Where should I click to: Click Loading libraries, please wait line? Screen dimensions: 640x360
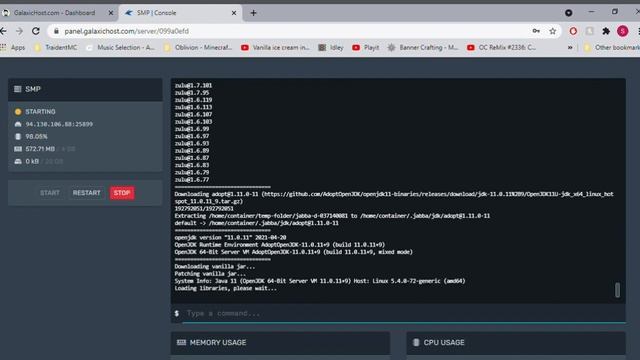click(225, 288)
